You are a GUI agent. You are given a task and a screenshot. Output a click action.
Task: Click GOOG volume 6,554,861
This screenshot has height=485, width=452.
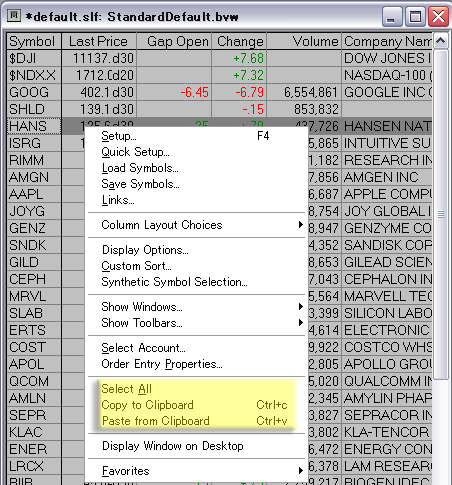point(304,93)
